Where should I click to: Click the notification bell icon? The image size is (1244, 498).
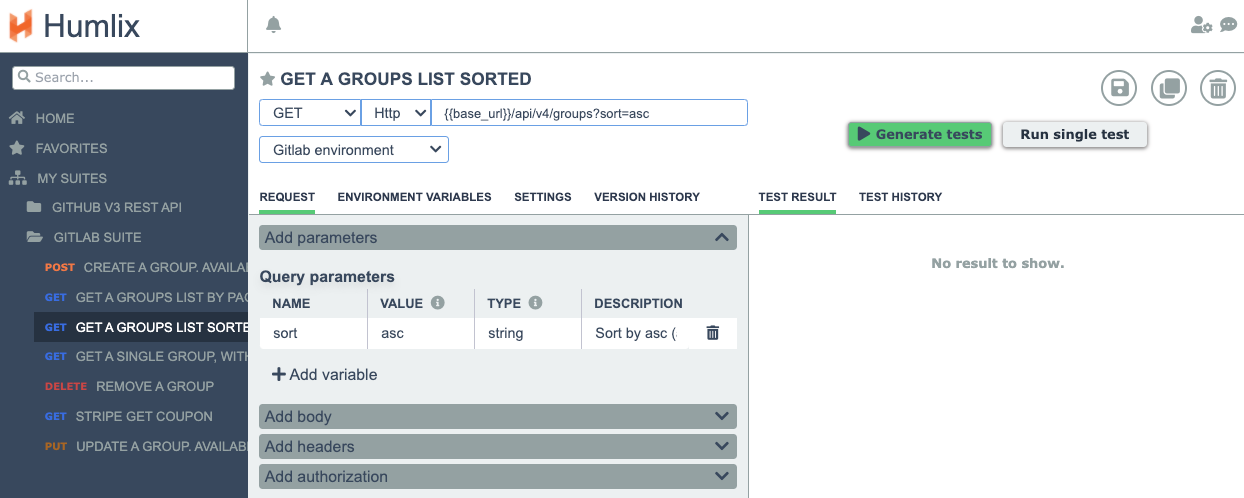[x=273, y=25]
